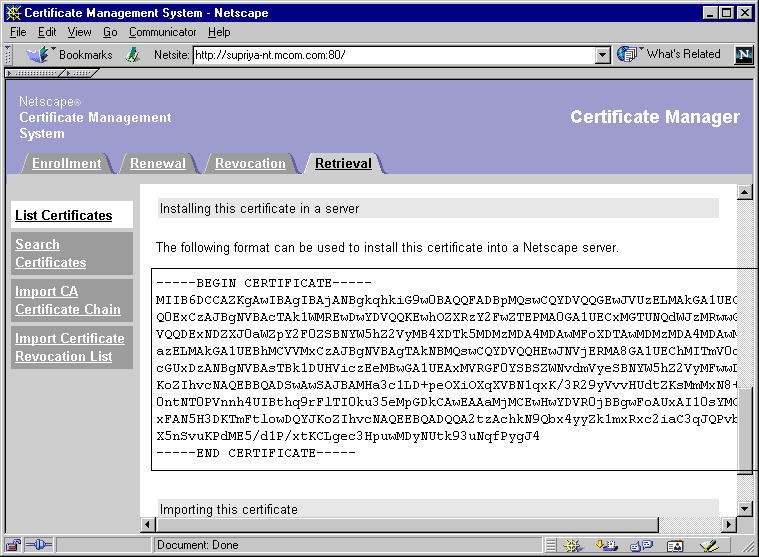Open Navigator from the component bar ship wheel
The height and width of the screenshot is (557, 759).
point(573,546)
